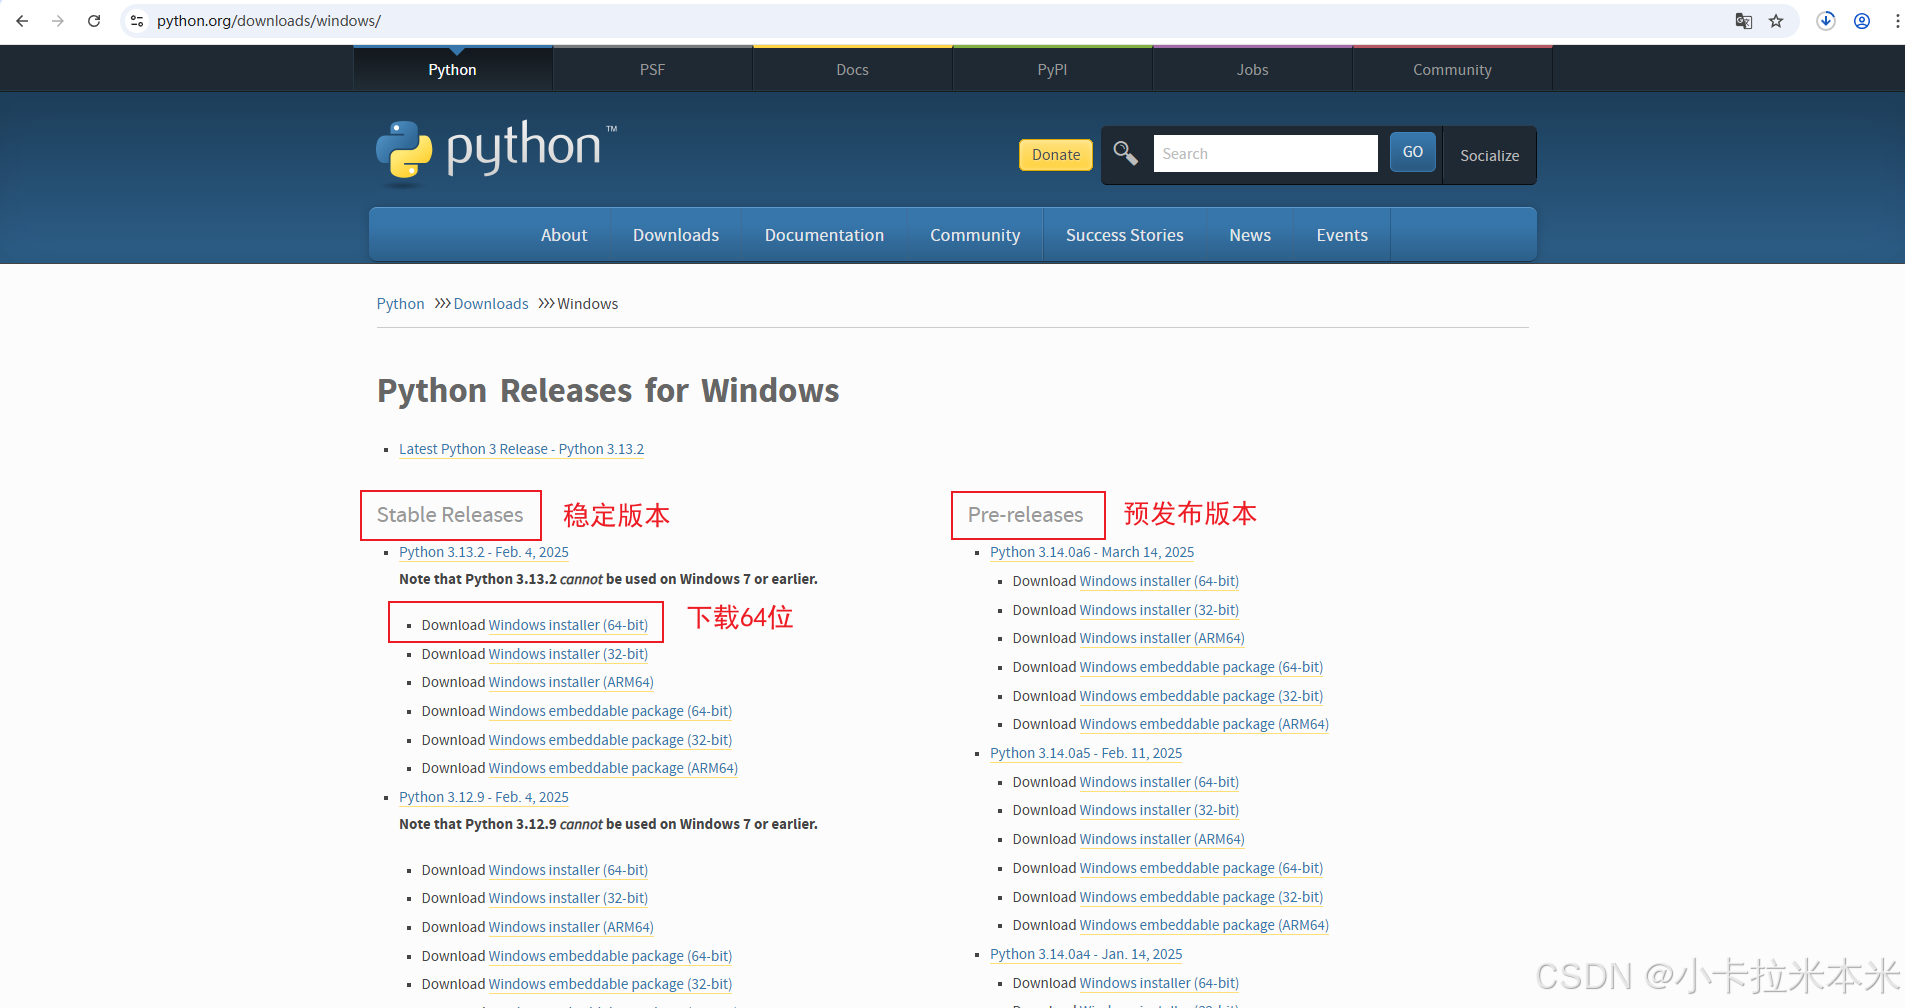Download 3.13.2 Windows installer (64-bit)
The width and height of the screenshot is (1905, 1008).
click(x=568, y=625)
